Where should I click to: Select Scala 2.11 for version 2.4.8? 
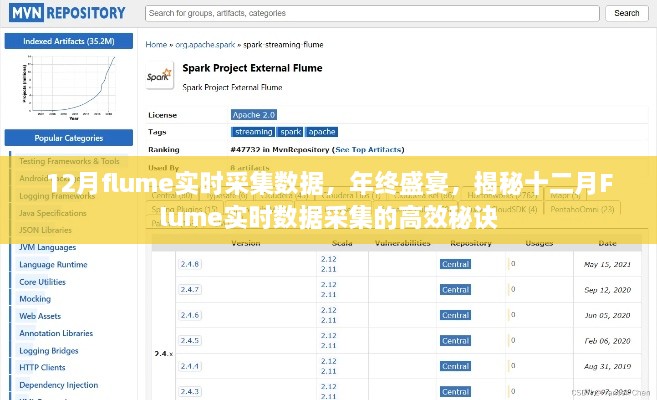pos(329,269)
